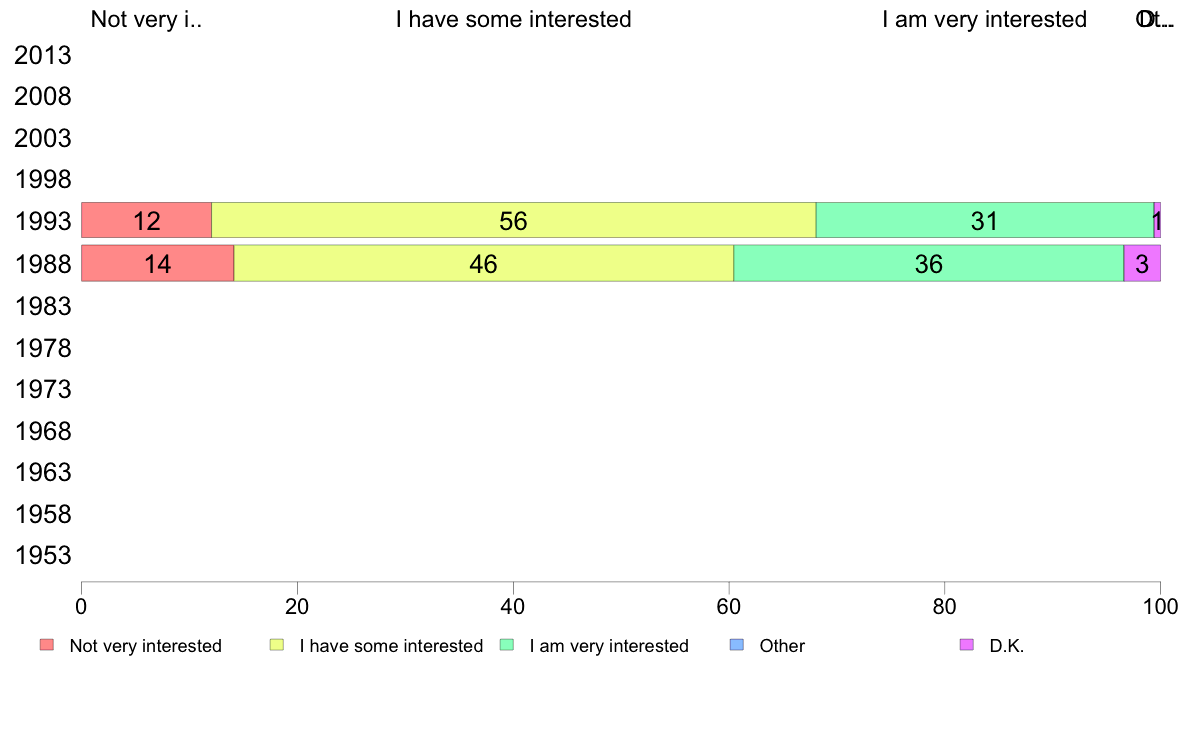
Task: Select the 1988 purple bar segment labeled 3
Action: [x=1142, y=264]
